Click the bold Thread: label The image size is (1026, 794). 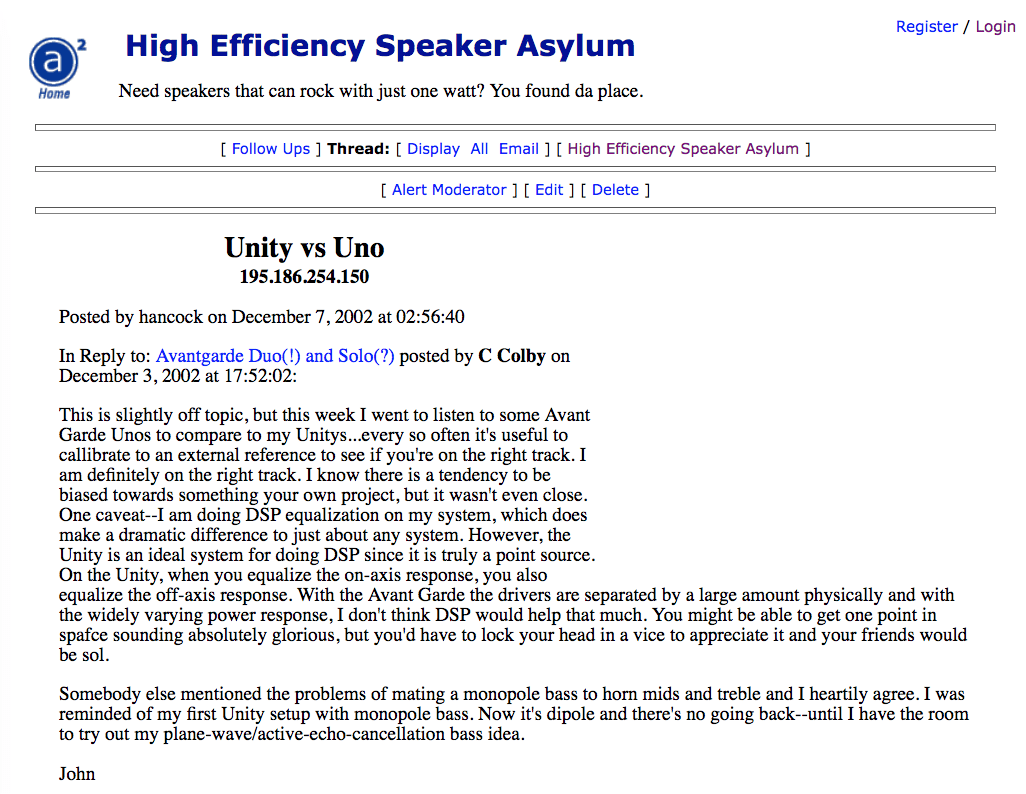[358, 149]
